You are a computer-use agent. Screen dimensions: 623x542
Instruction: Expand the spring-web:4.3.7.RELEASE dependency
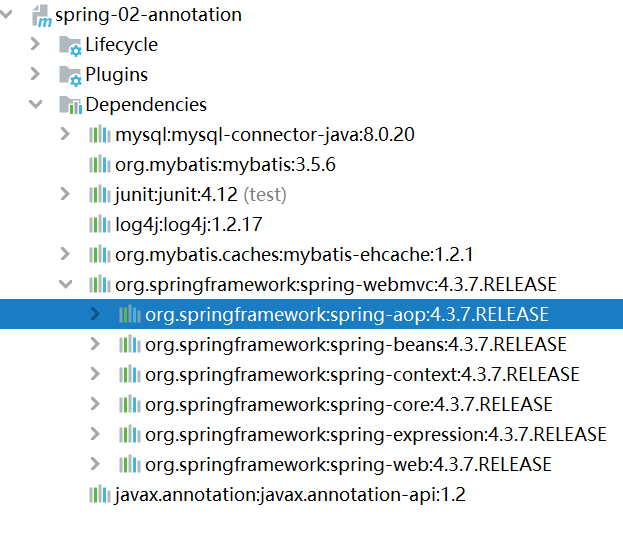[x=95, y=464]
